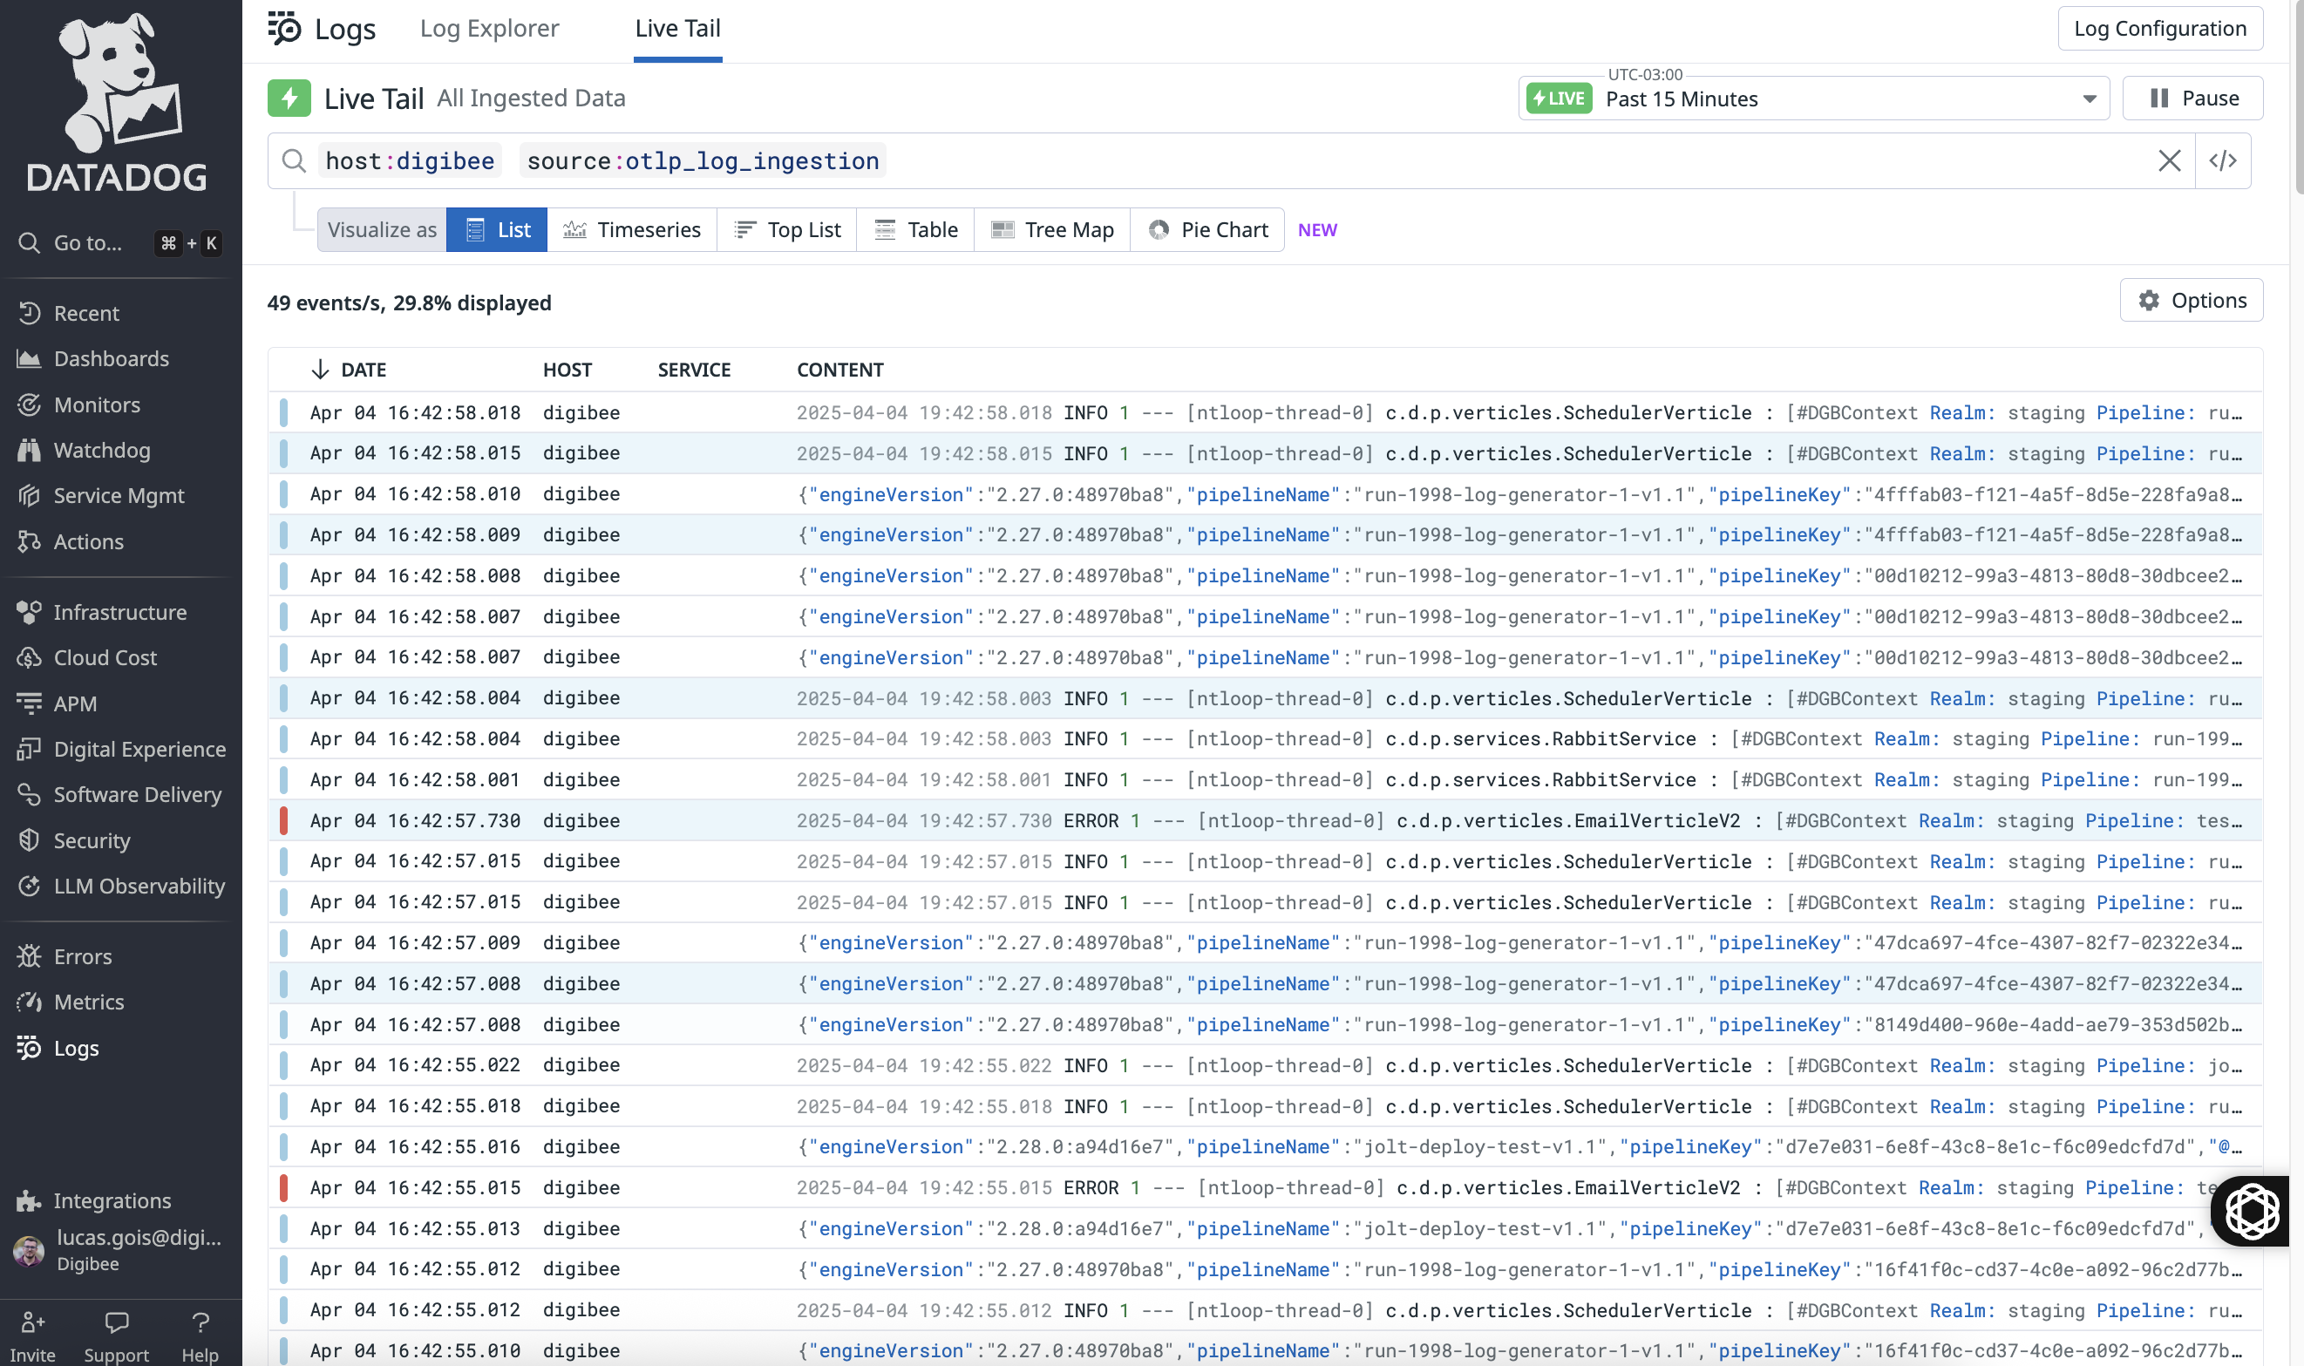Switch to the Log Explorer tab
The image size is (2304, 1366).
(x=489, y=28)
